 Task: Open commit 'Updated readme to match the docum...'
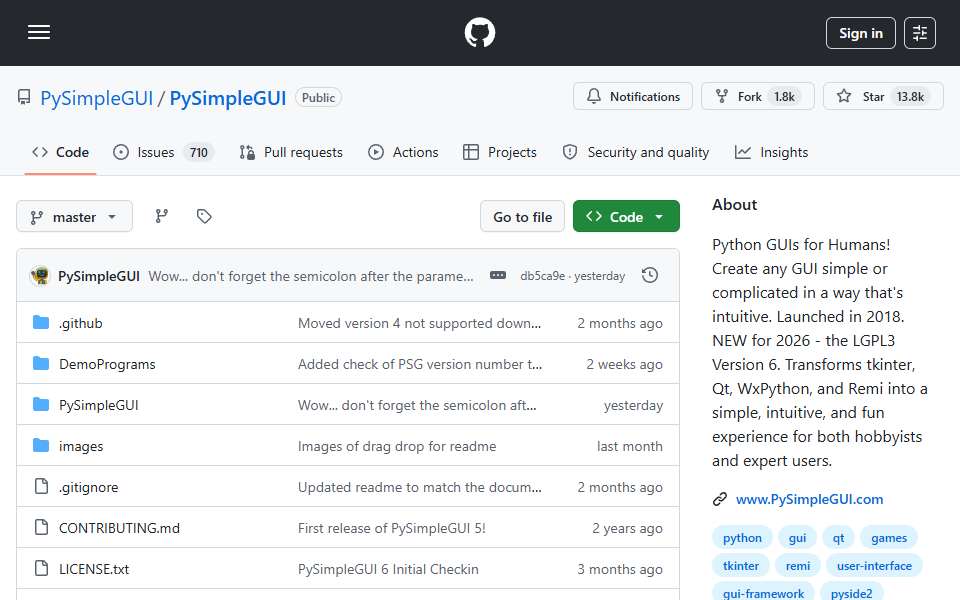419,487
